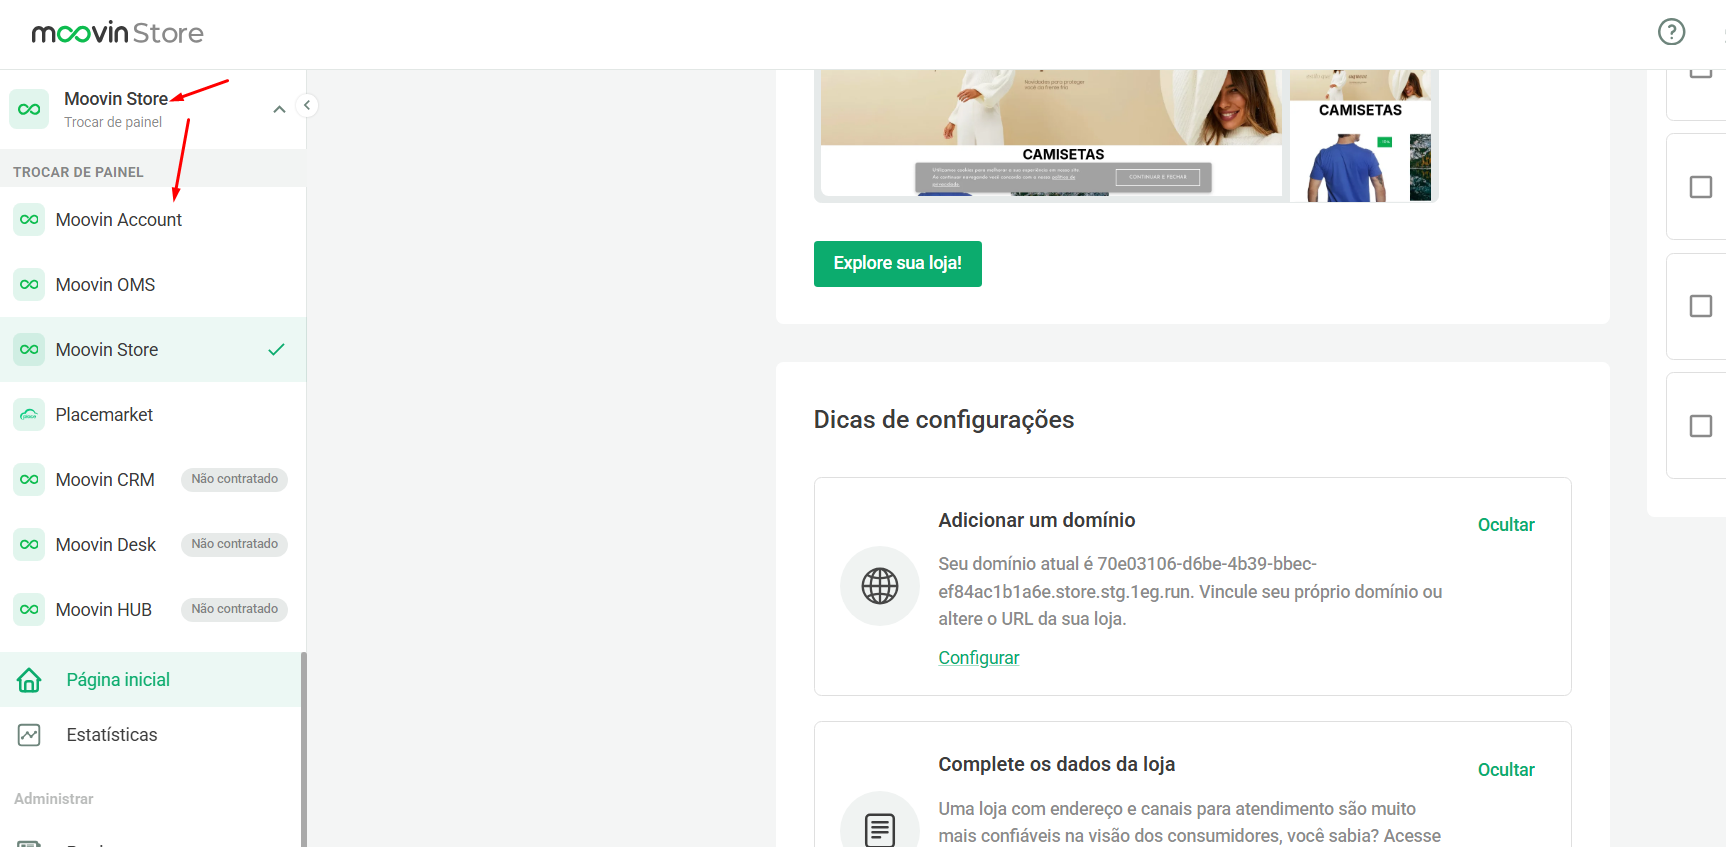
Task: Click the Página inicial home icon
Action: (x=29, y=680)
